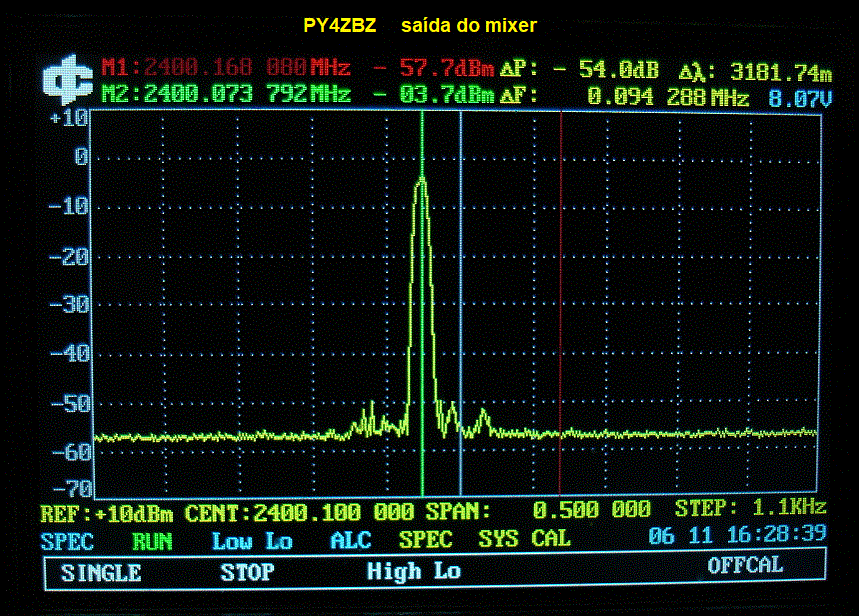This screenshot has width=859, height=616.
Task: Select the SINGLE softkey
Action: point(101,573)
